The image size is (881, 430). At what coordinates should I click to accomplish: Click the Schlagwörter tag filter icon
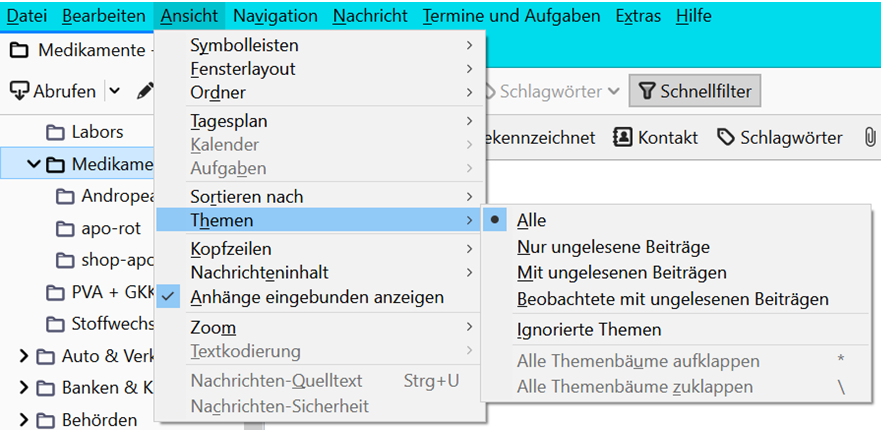(726, 138)
